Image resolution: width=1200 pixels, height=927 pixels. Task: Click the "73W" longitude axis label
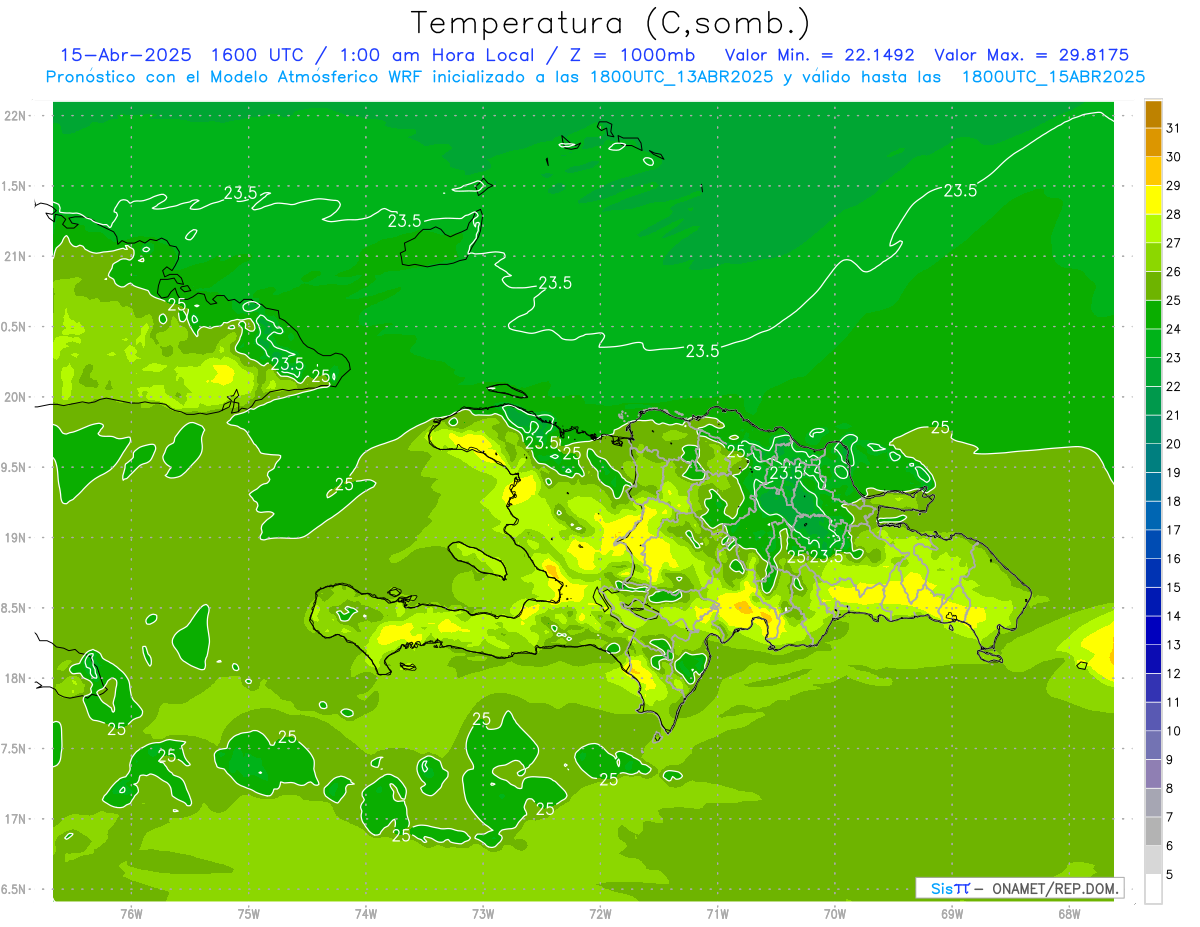tap(483, 914)
